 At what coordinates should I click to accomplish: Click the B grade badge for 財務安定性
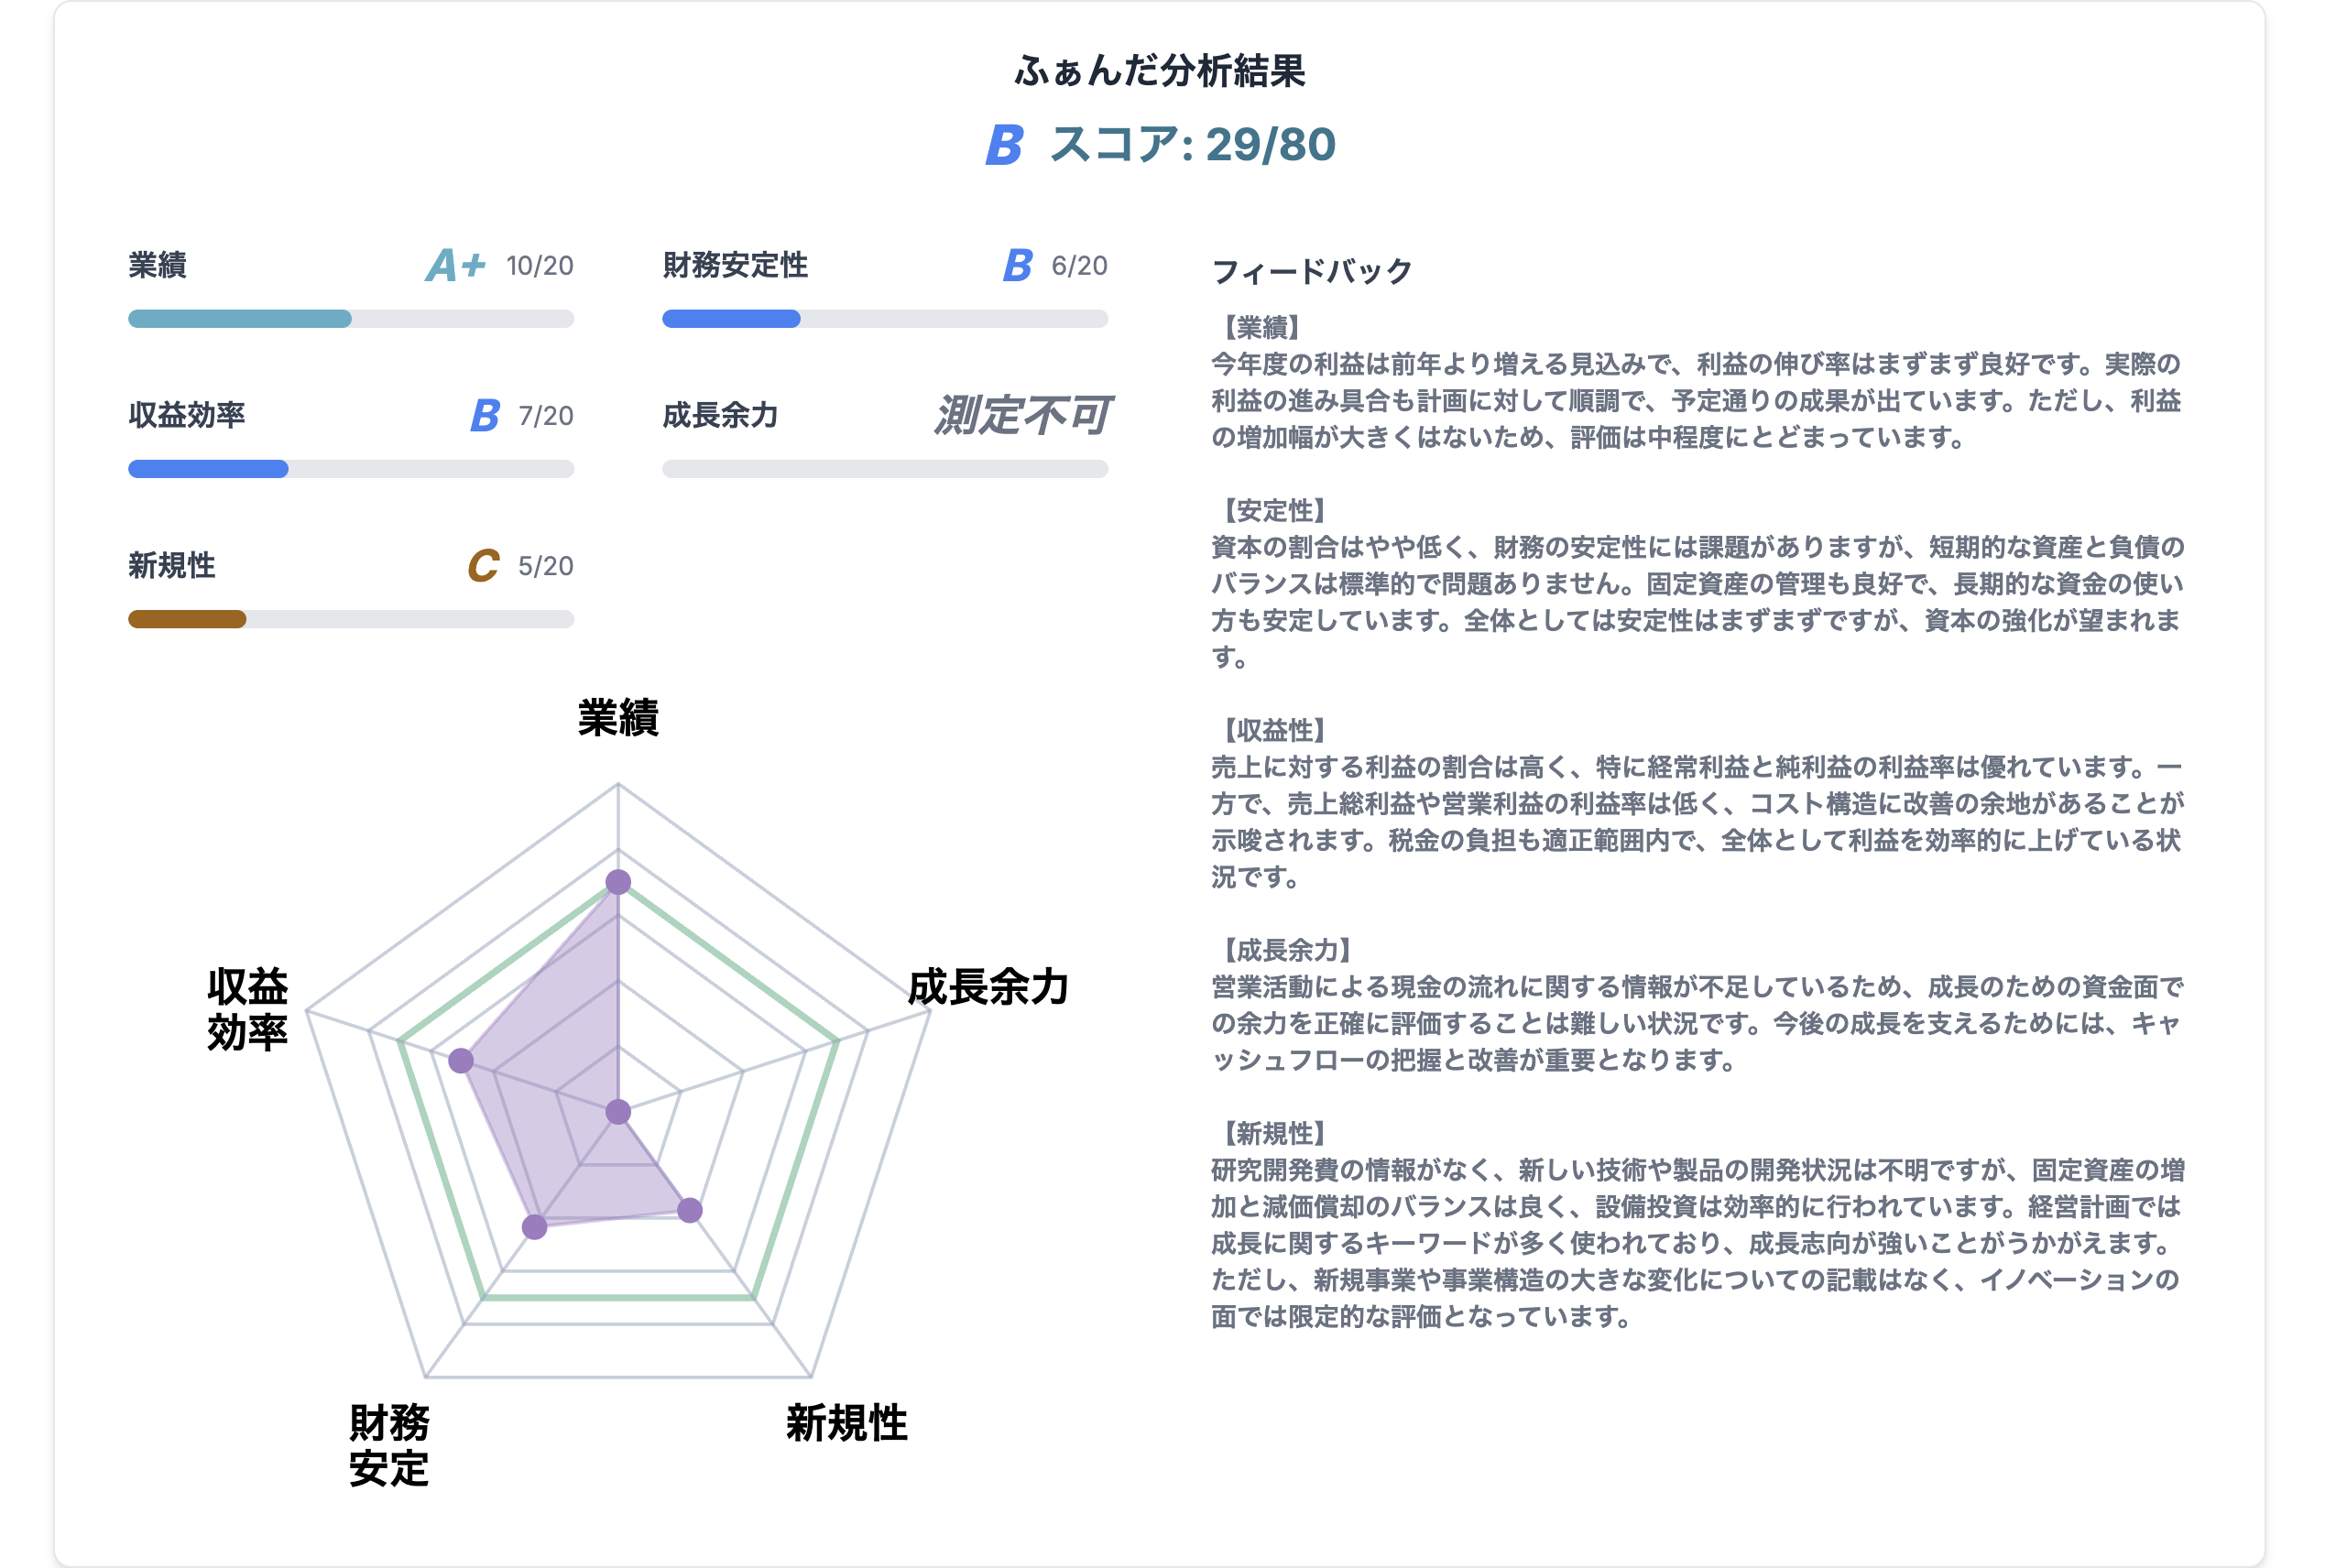(1017, 265)
